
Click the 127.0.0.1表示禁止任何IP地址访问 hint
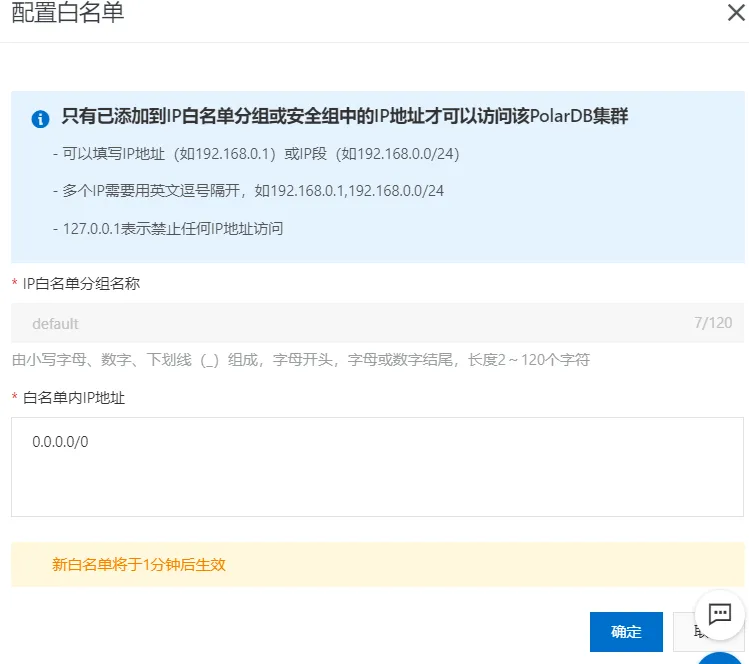[x=168, y=229]
